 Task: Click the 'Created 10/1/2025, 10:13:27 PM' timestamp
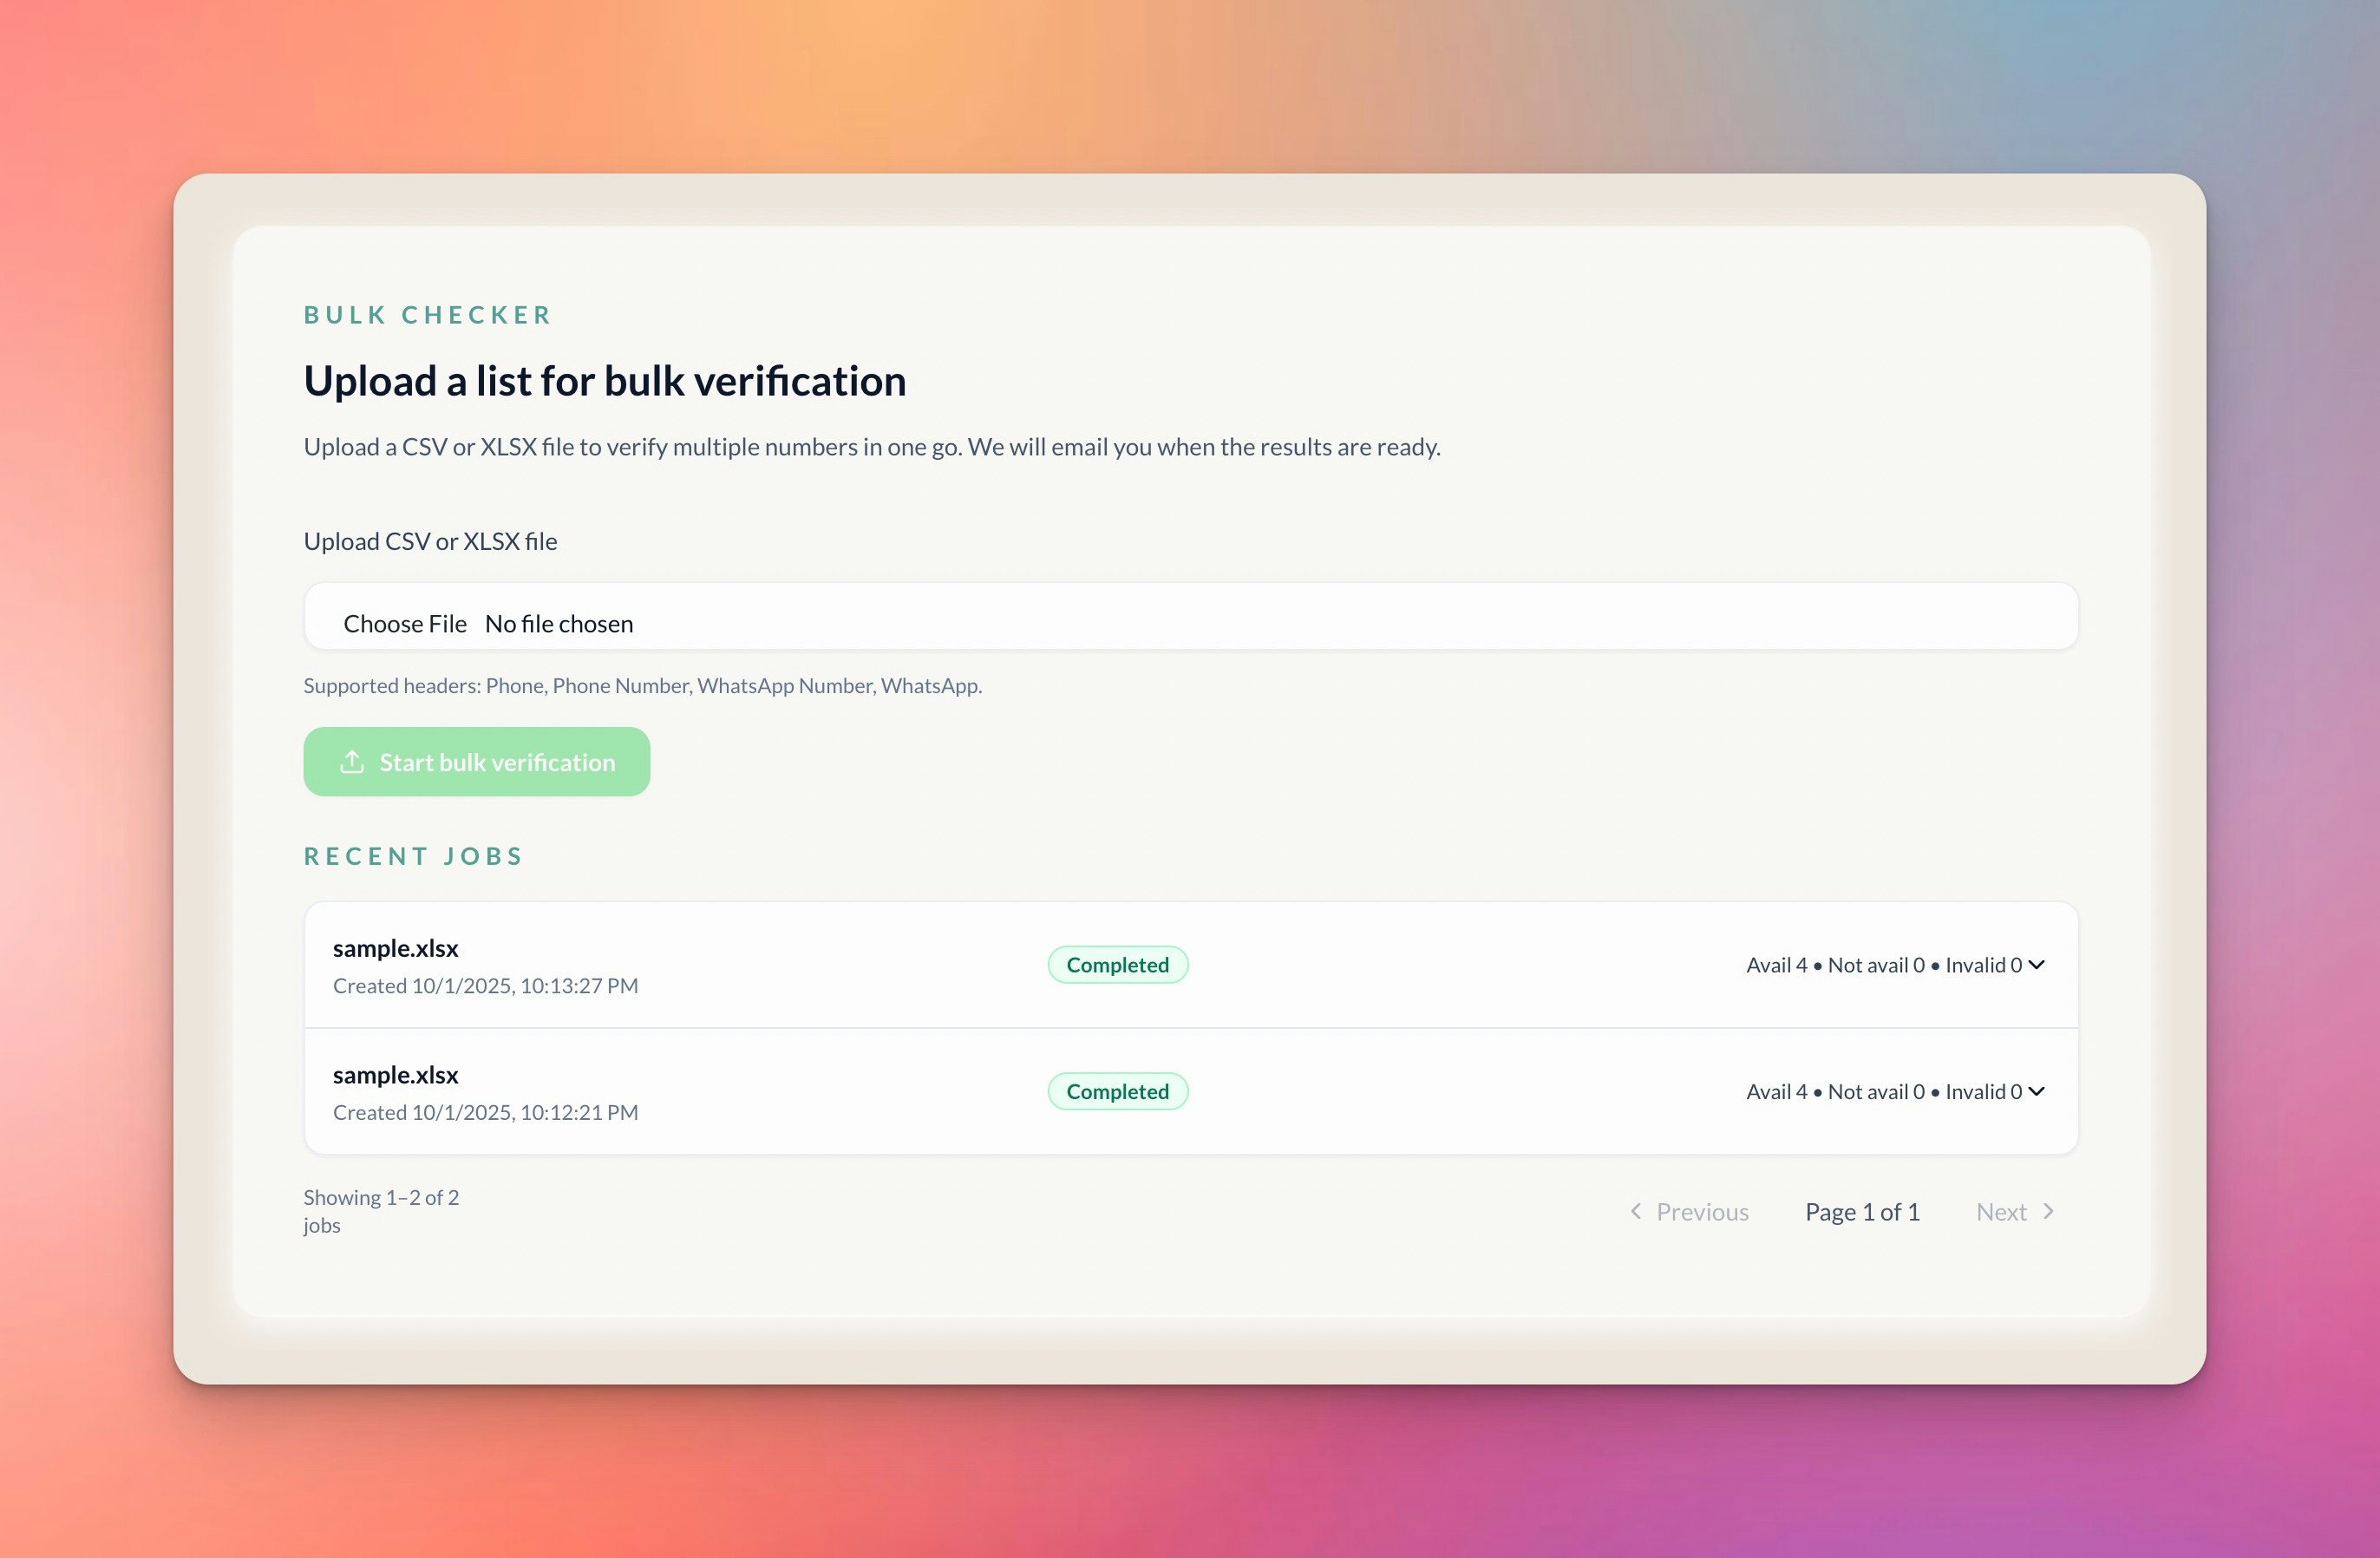(485, 985)
